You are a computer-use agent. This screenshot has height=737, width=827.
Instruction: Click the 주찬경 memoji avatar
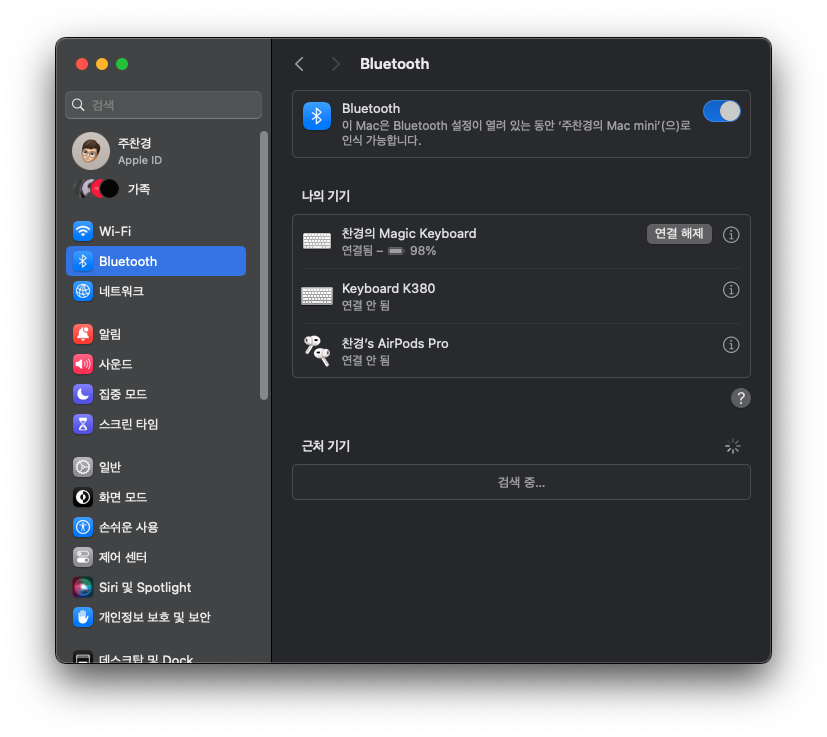[x=91, y=151]
